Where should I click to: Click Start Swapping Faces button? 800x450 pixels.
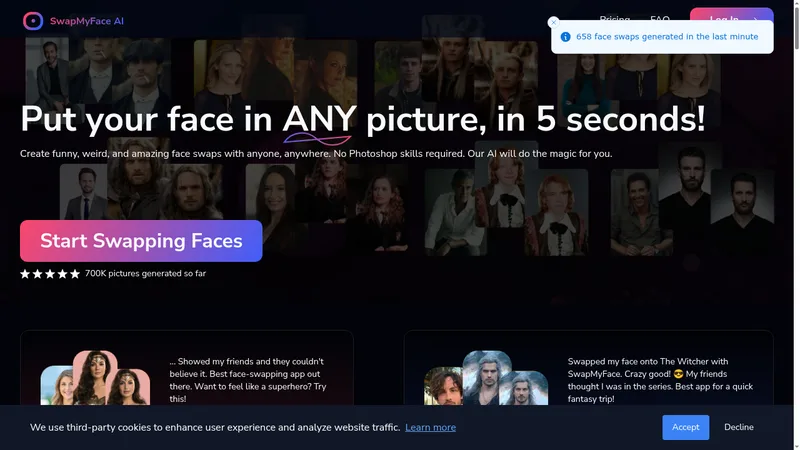point(141,241)
